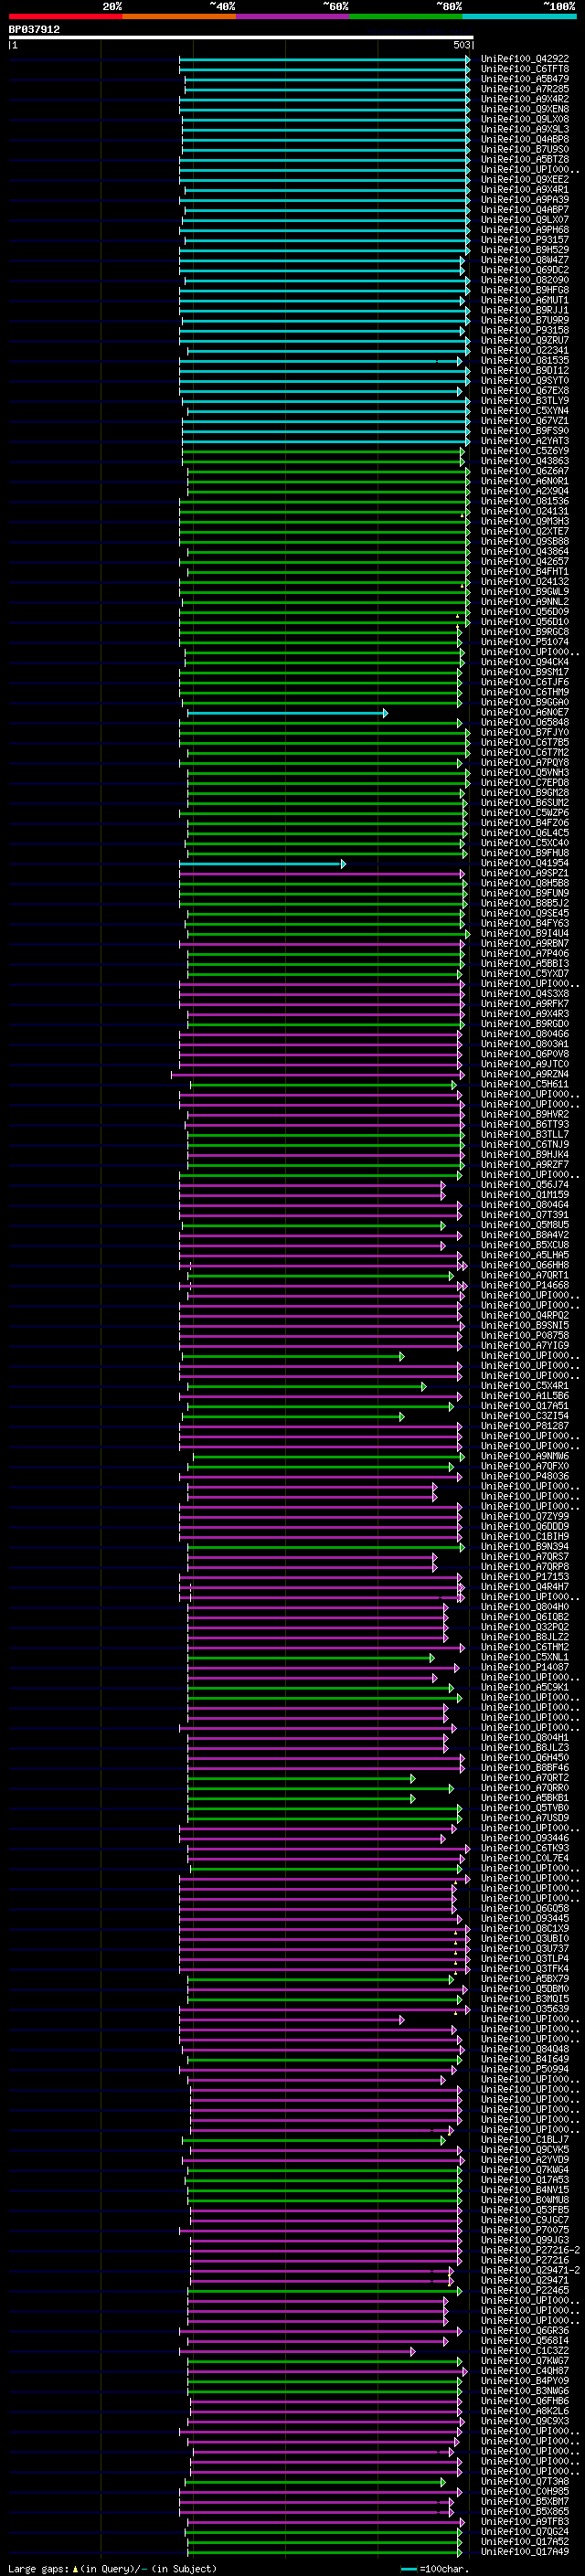585x2576 pixels.
Task: Select hit label UniRef100_Q67EX8
Action: point(524,391)
